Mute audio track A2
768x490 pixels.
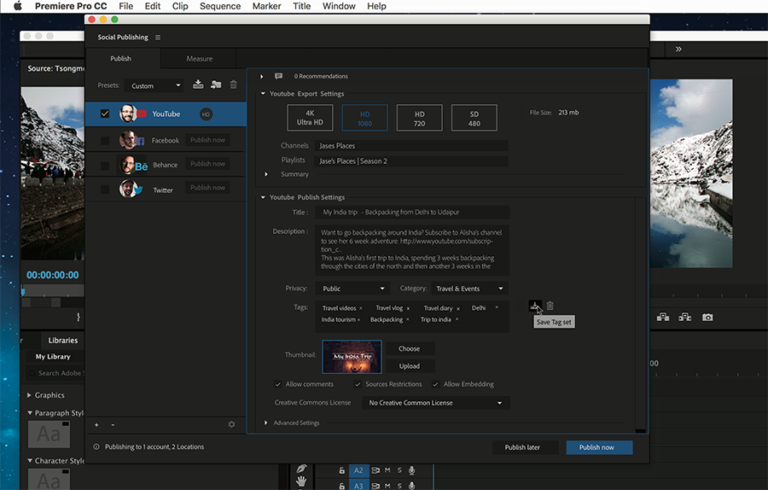coord(387,470)
